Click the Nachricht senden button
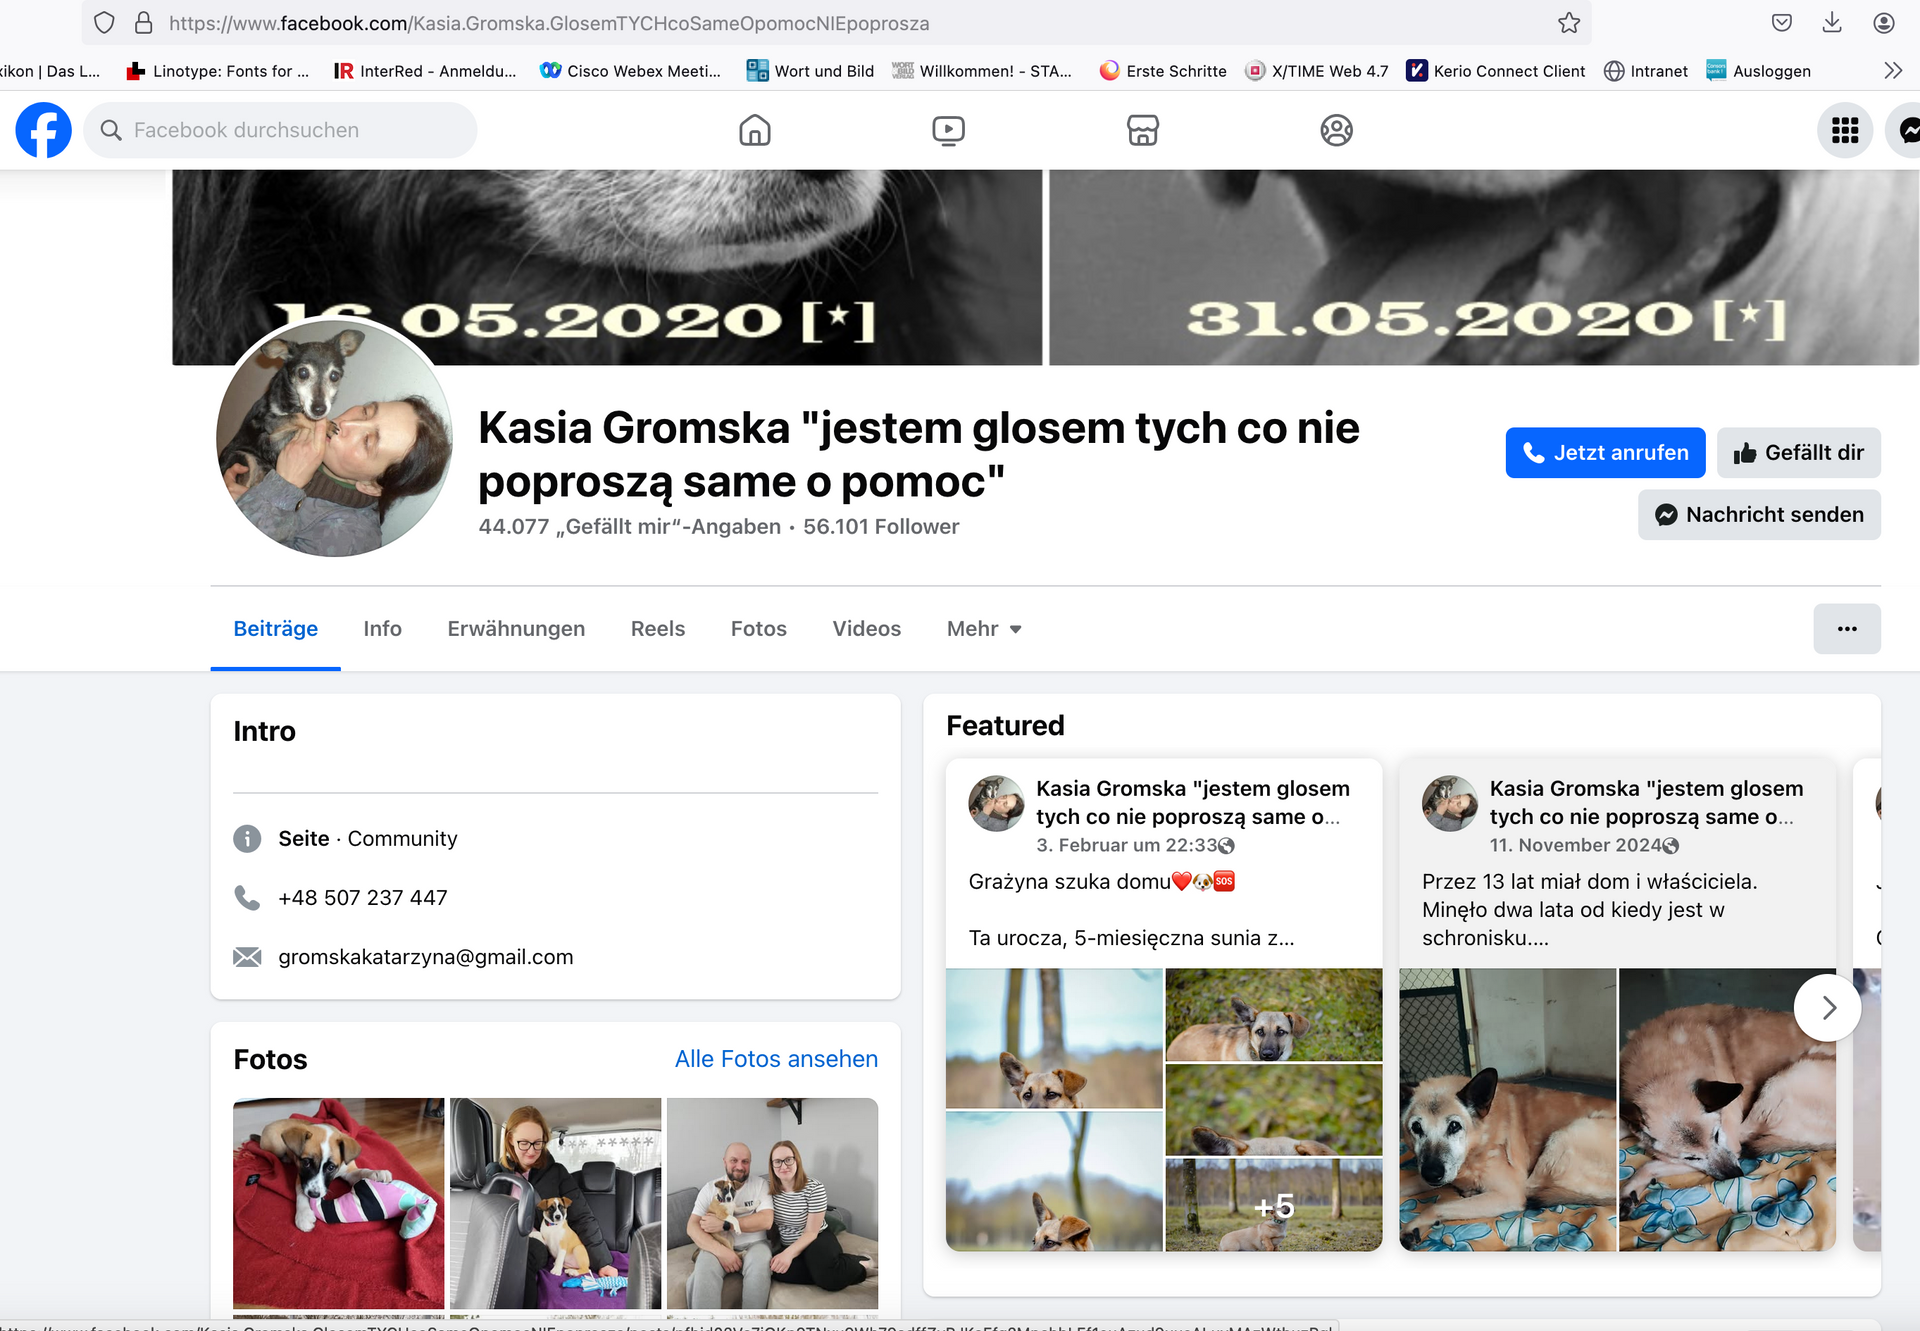The height and width of the screenshot is (1331, 1920). tap(1758, 515)
